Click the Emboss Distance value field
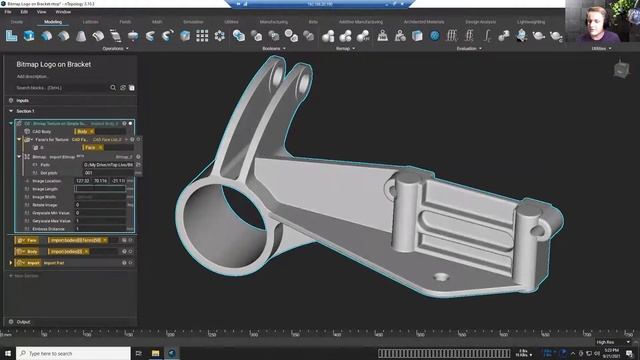Image resolution: width=640 pixels, height=360 pixels. (100, 229)
